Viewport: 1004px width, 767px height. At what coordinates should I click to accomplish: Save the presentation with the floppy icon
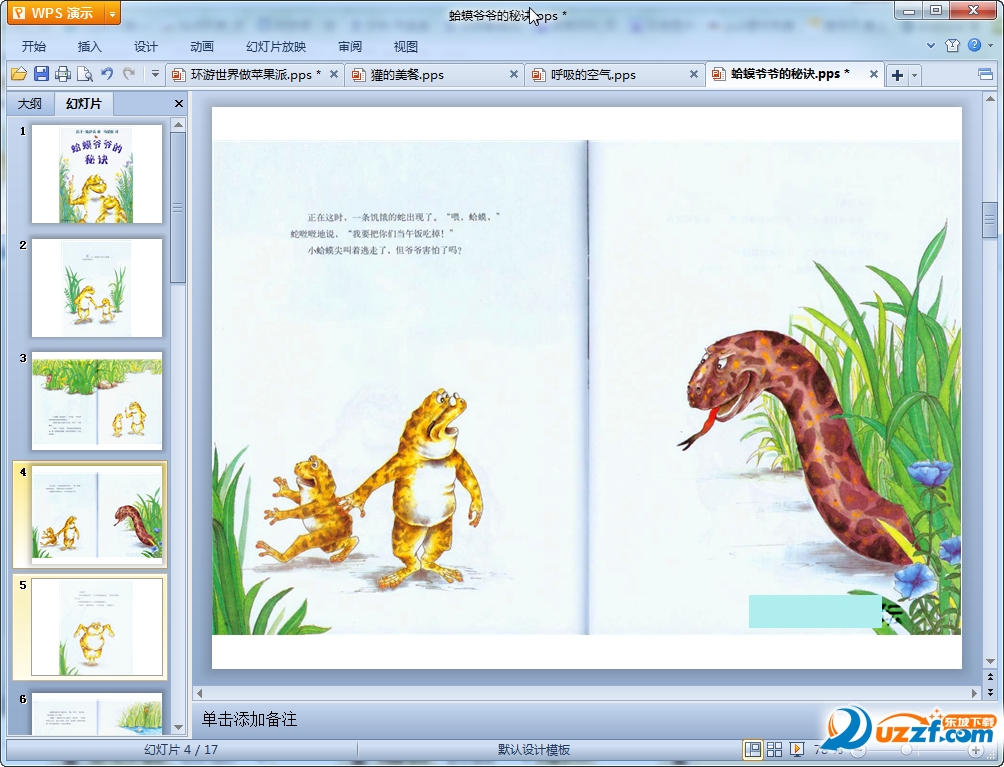click(41, 74)
